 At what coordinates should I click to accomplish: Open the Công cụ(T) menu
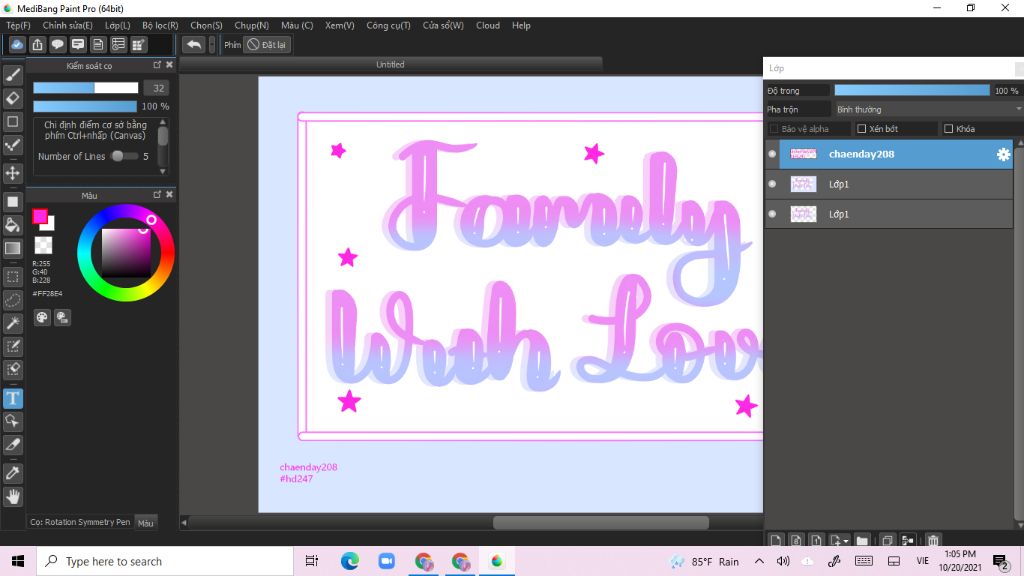(388, 25)
